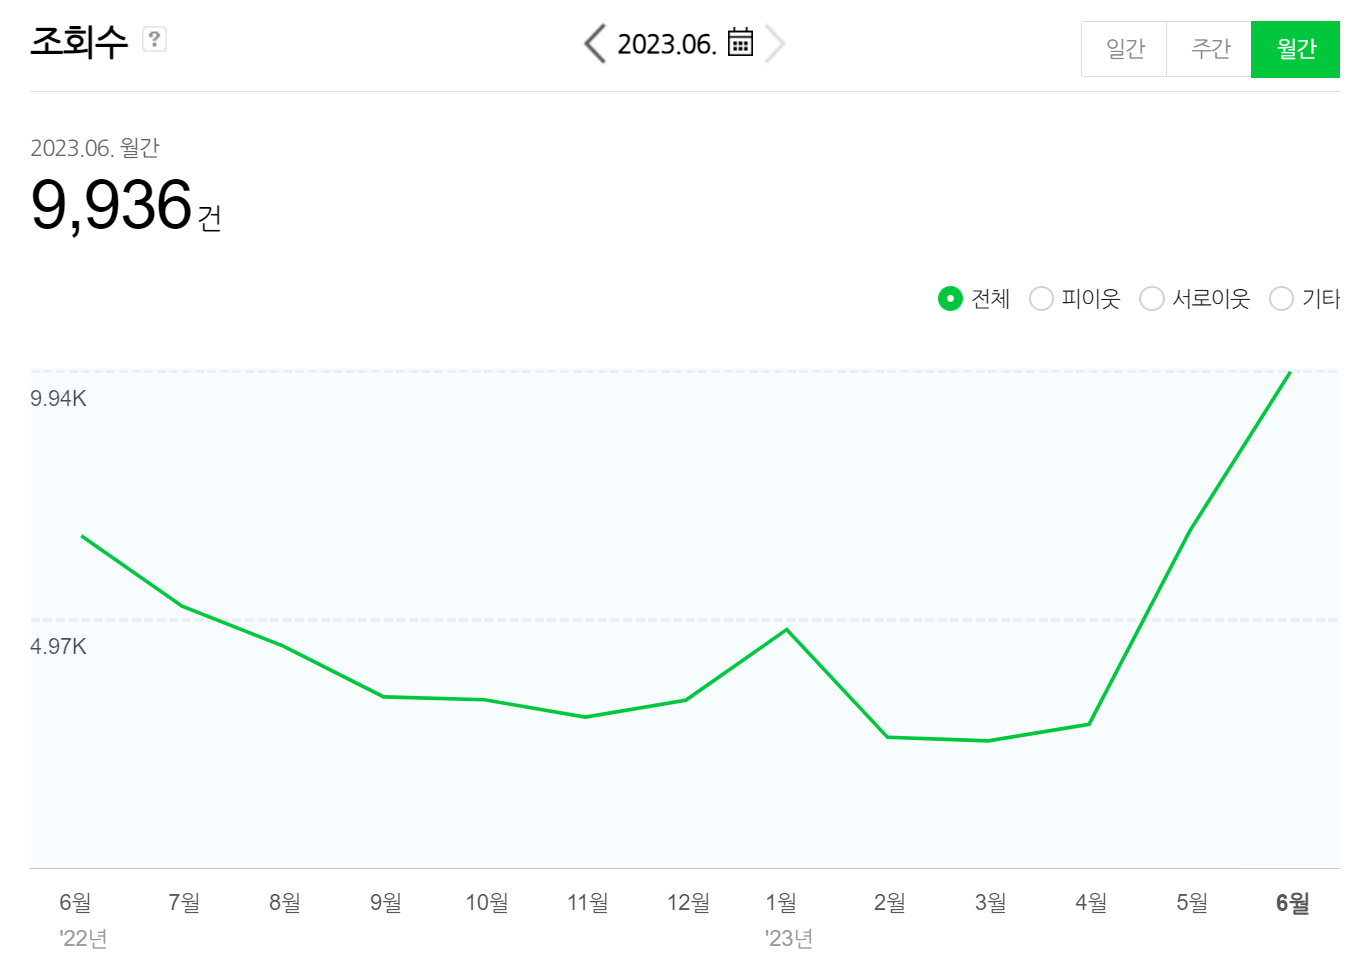Screen dimensions: 1360x980
Task: Go to previous month with left chevron
Action: click(595, 44)
